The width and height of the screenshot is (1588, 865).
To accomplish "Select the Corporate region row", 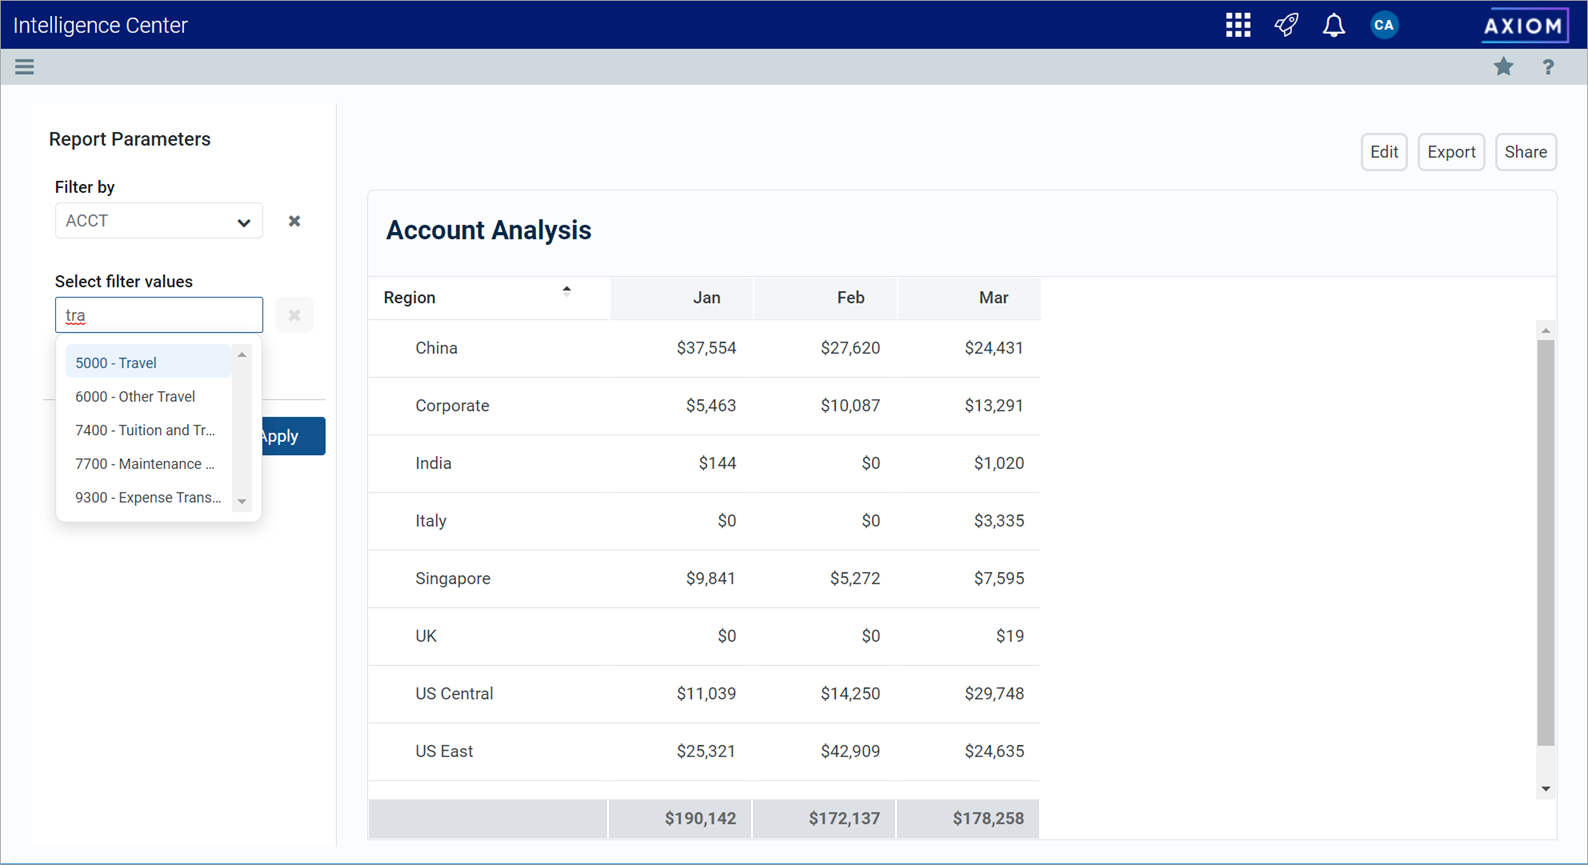I will click(x=704, y=406).
